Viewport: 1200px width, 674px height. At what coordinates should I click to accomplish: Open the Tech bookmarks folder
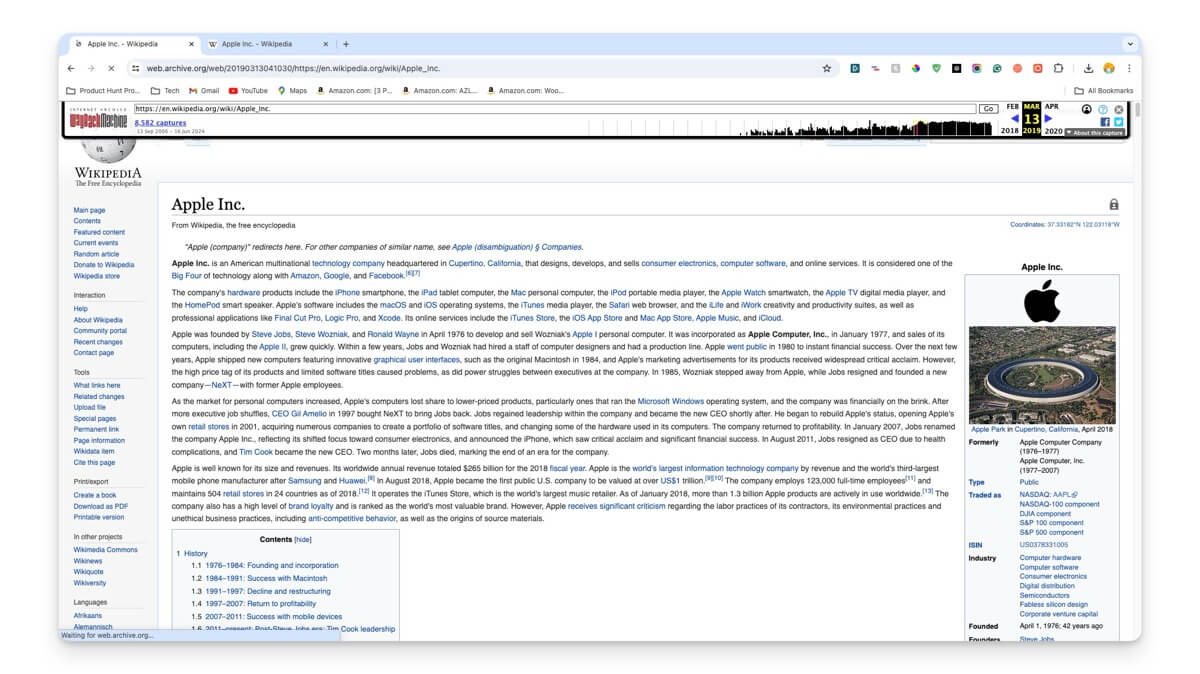click(x=165, y=90)
